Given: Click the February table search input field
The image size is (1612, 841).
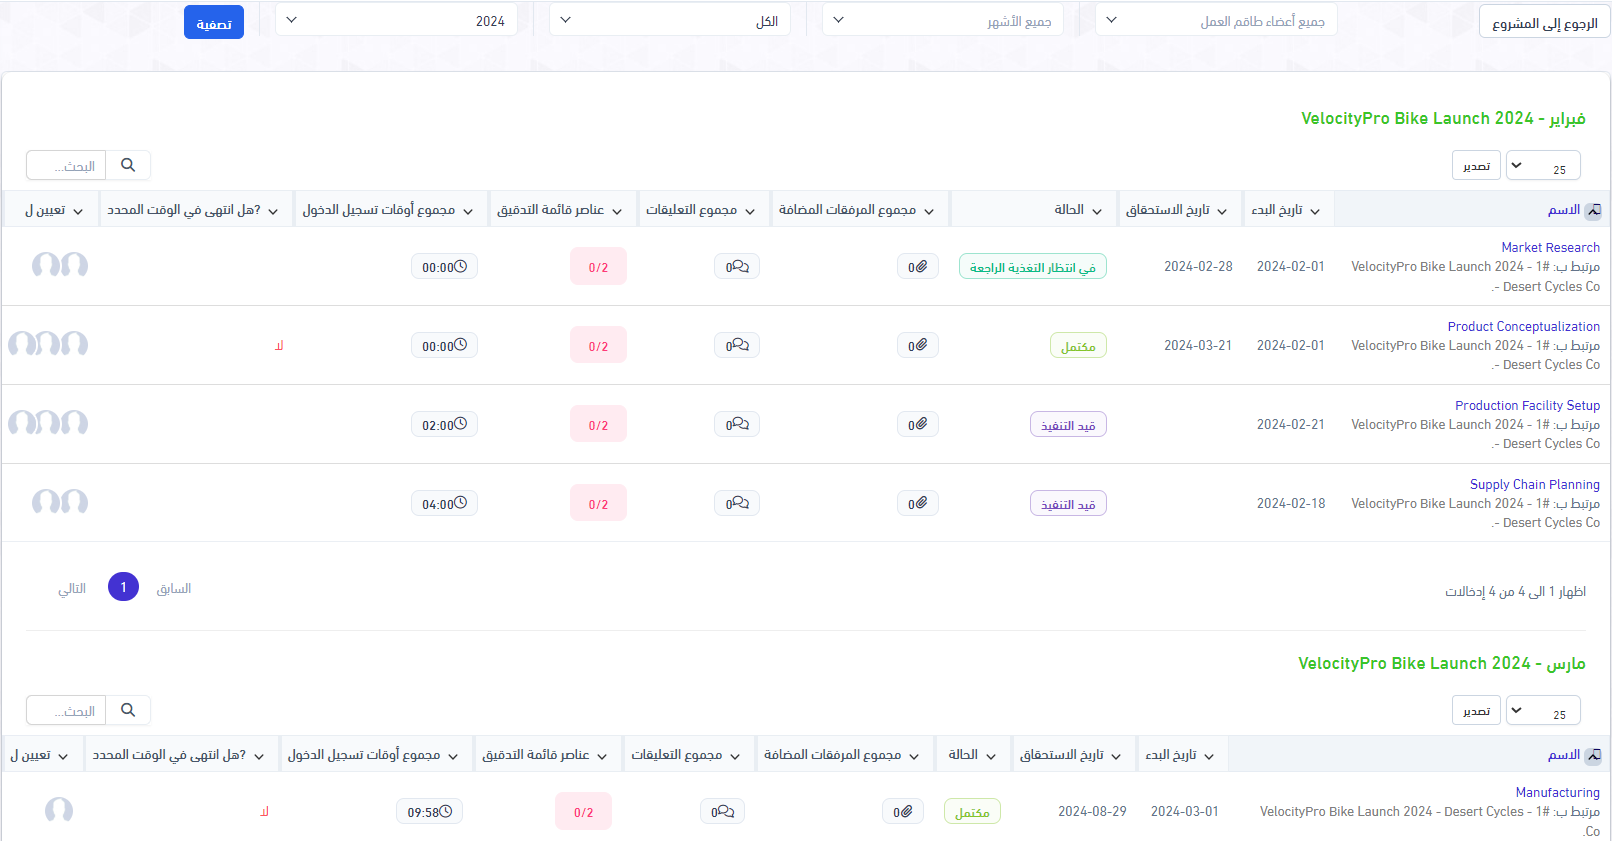Looking at the screenshot, I should [67, 165].
